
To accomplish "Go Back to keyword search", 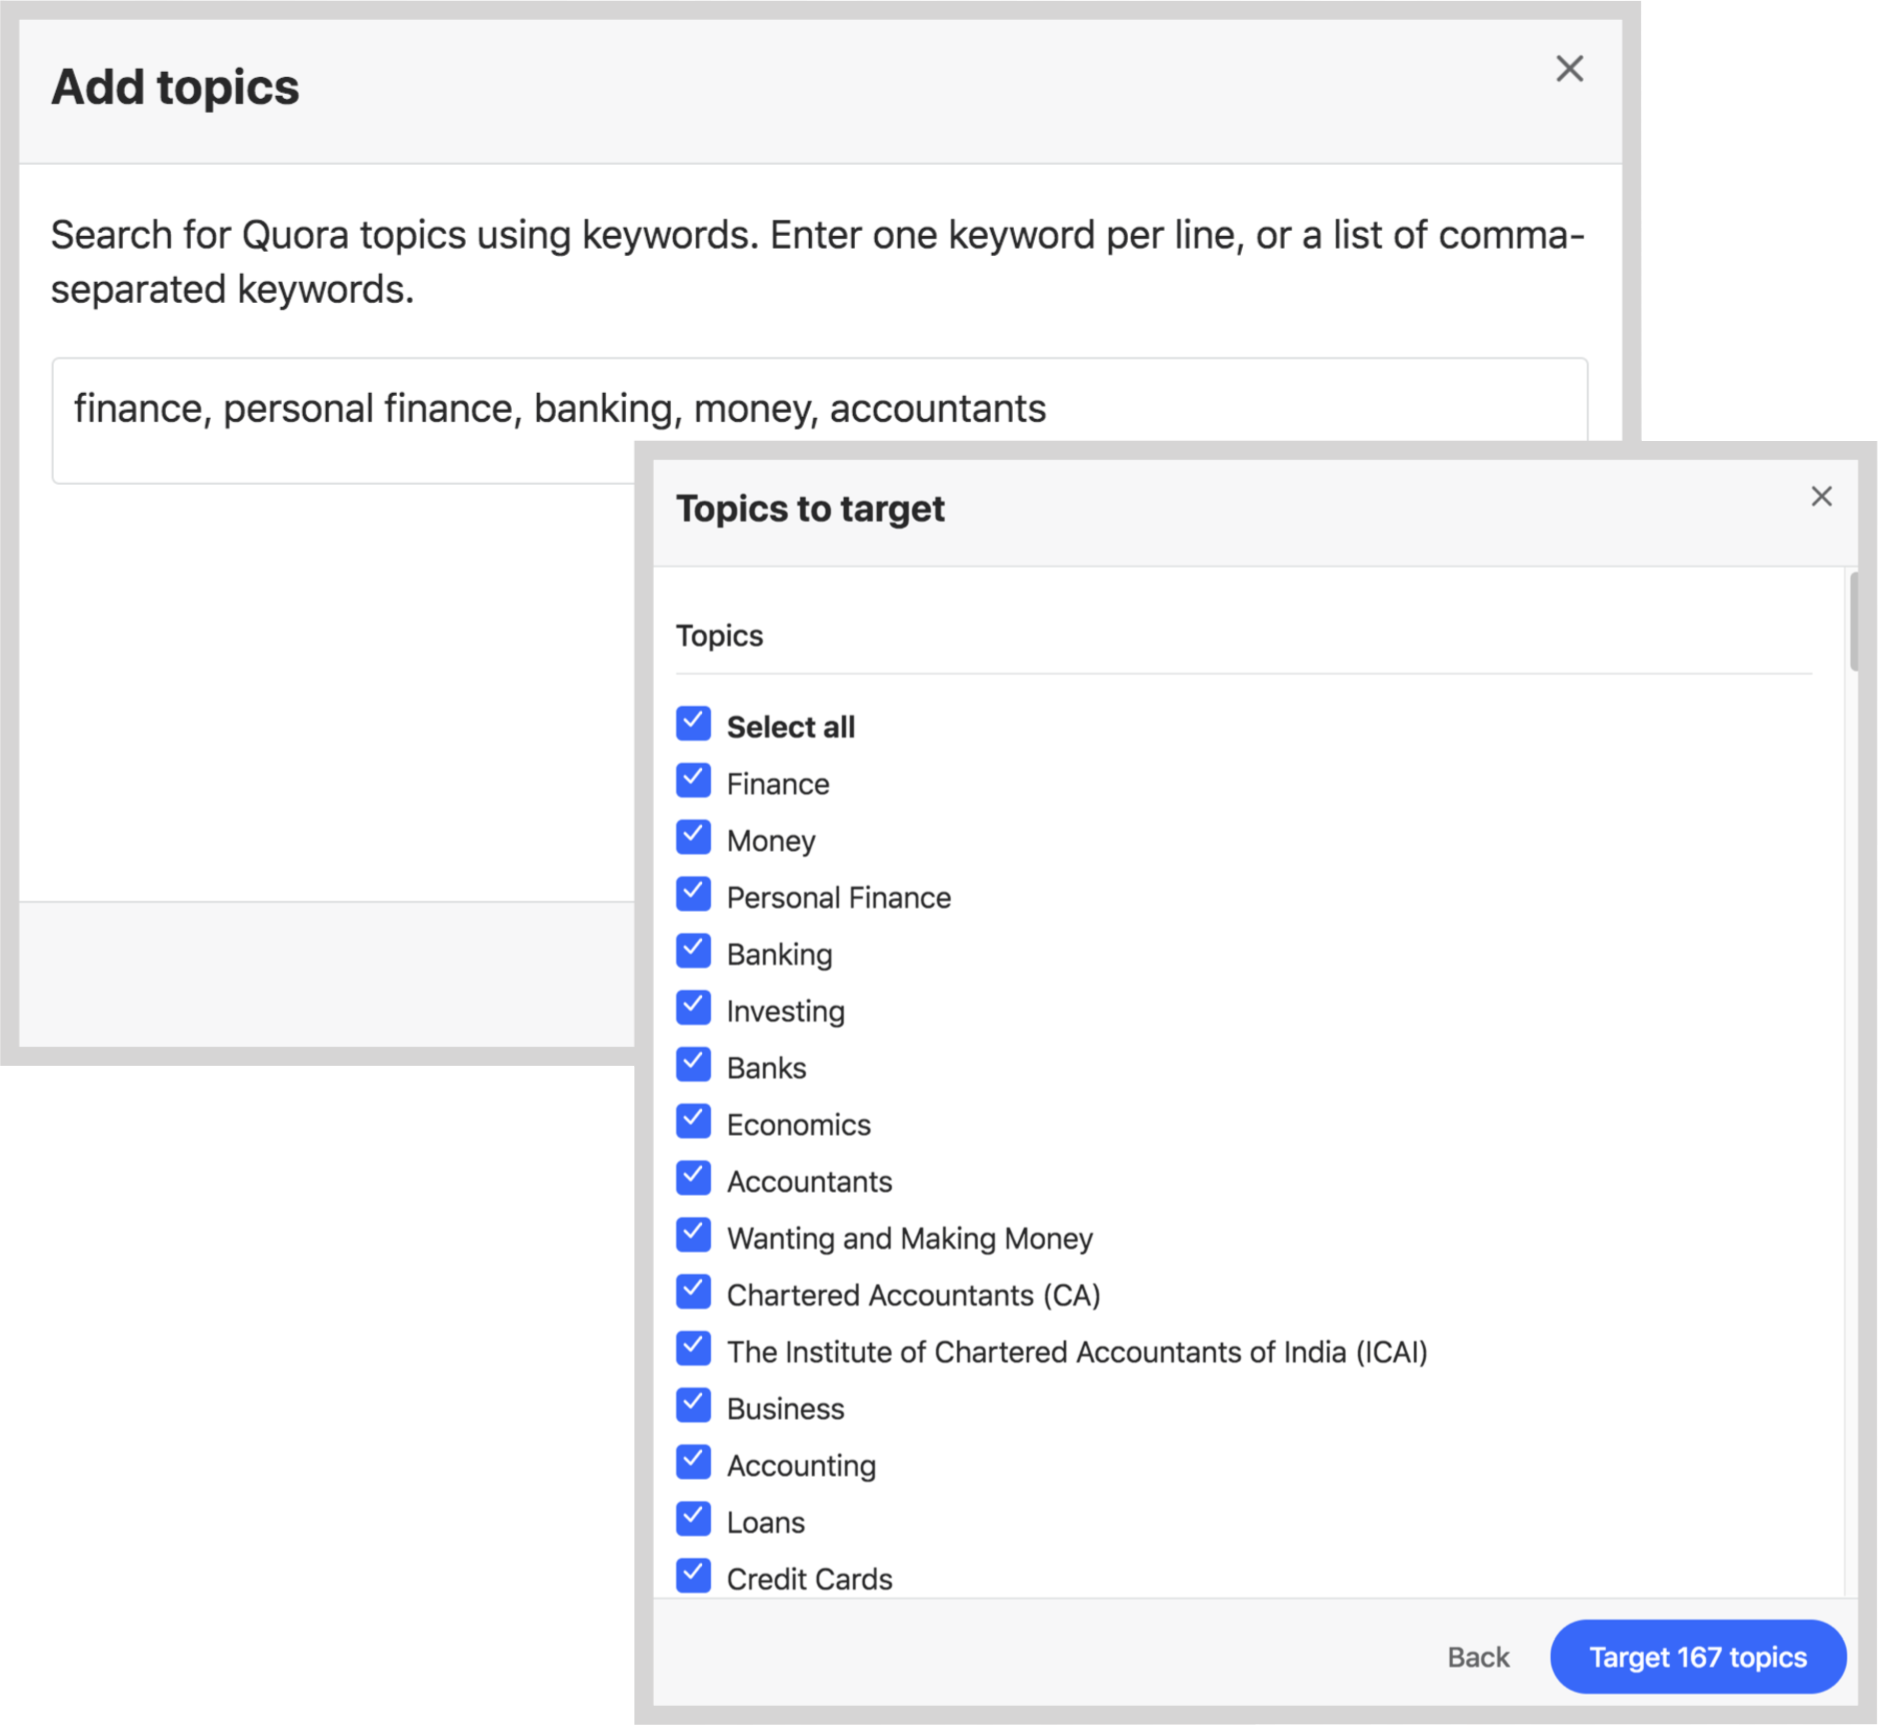I will [1477, 1657].
